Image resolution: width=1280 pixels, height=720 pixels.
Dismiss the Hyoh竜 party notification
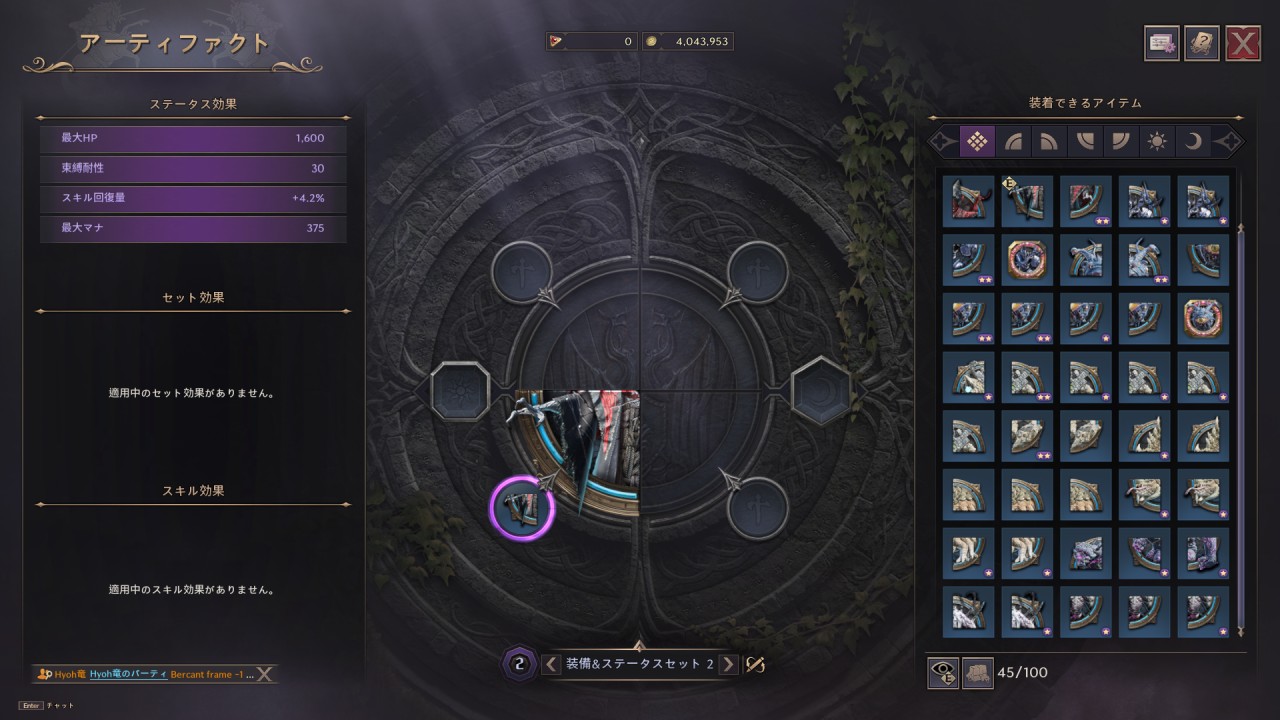[x=265, y=674]
